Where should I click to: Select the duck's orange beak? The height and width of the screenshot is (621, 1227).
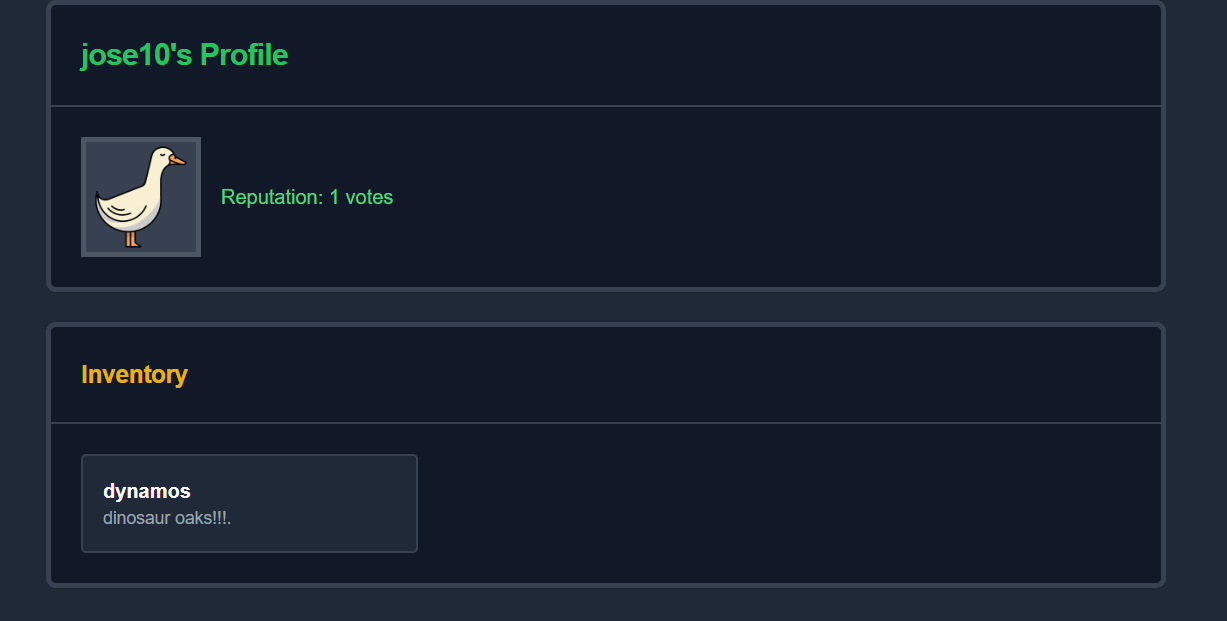[177, 160]
